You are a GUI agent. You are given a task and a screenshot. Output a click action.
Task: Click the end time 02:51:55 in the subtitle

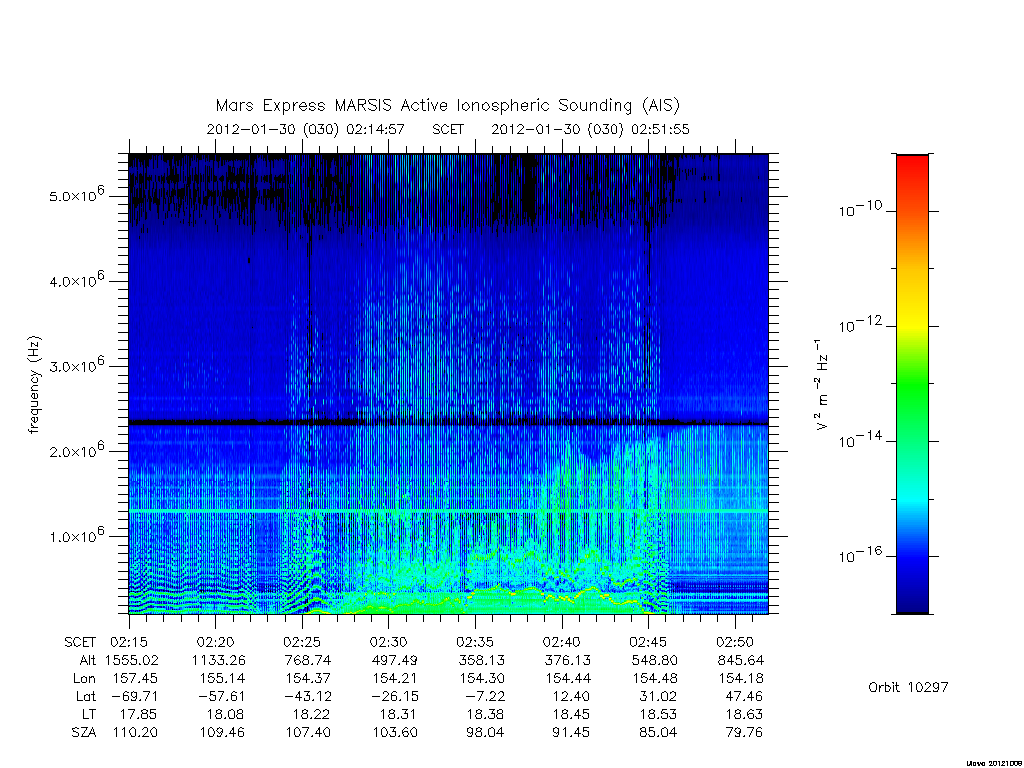[x=660, y=129]
